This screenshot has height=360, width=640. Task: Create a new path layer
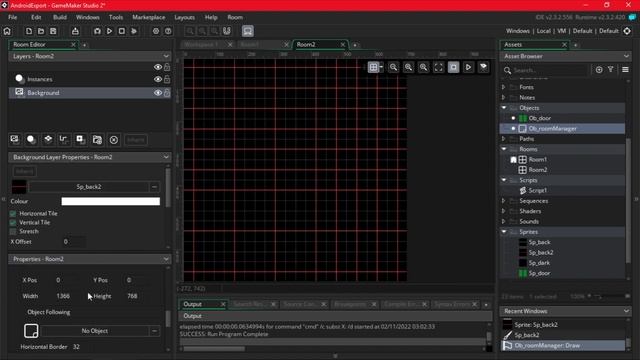(x=64, y=140)
